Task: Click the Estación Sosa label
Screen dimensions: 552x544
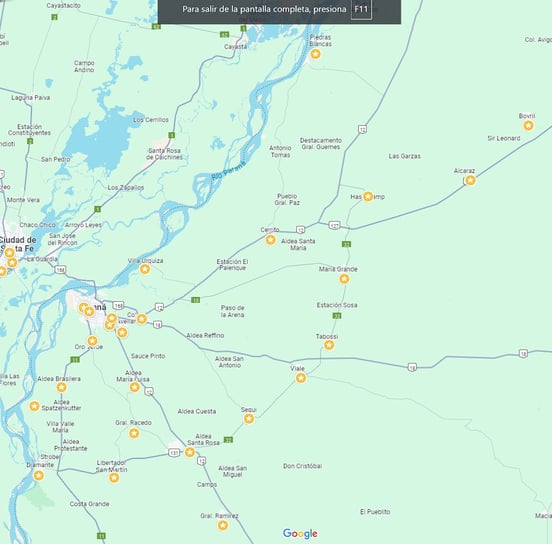Action: [337, 305]
